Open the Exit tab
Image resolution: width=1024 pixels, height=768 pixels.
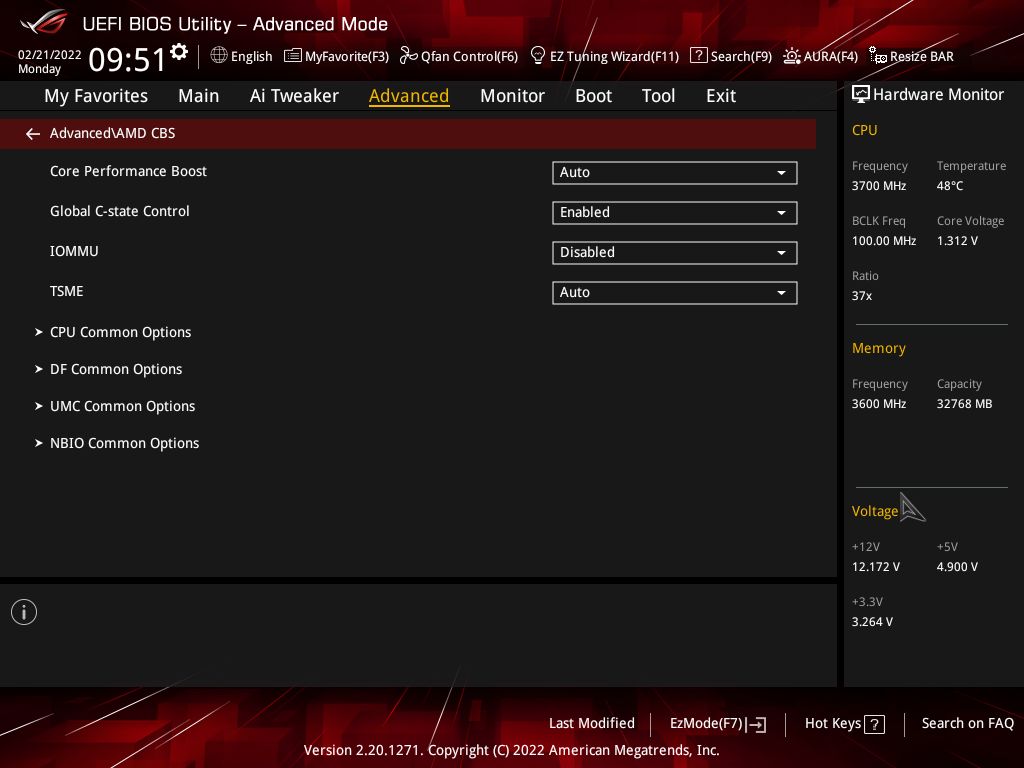(721, 96)
